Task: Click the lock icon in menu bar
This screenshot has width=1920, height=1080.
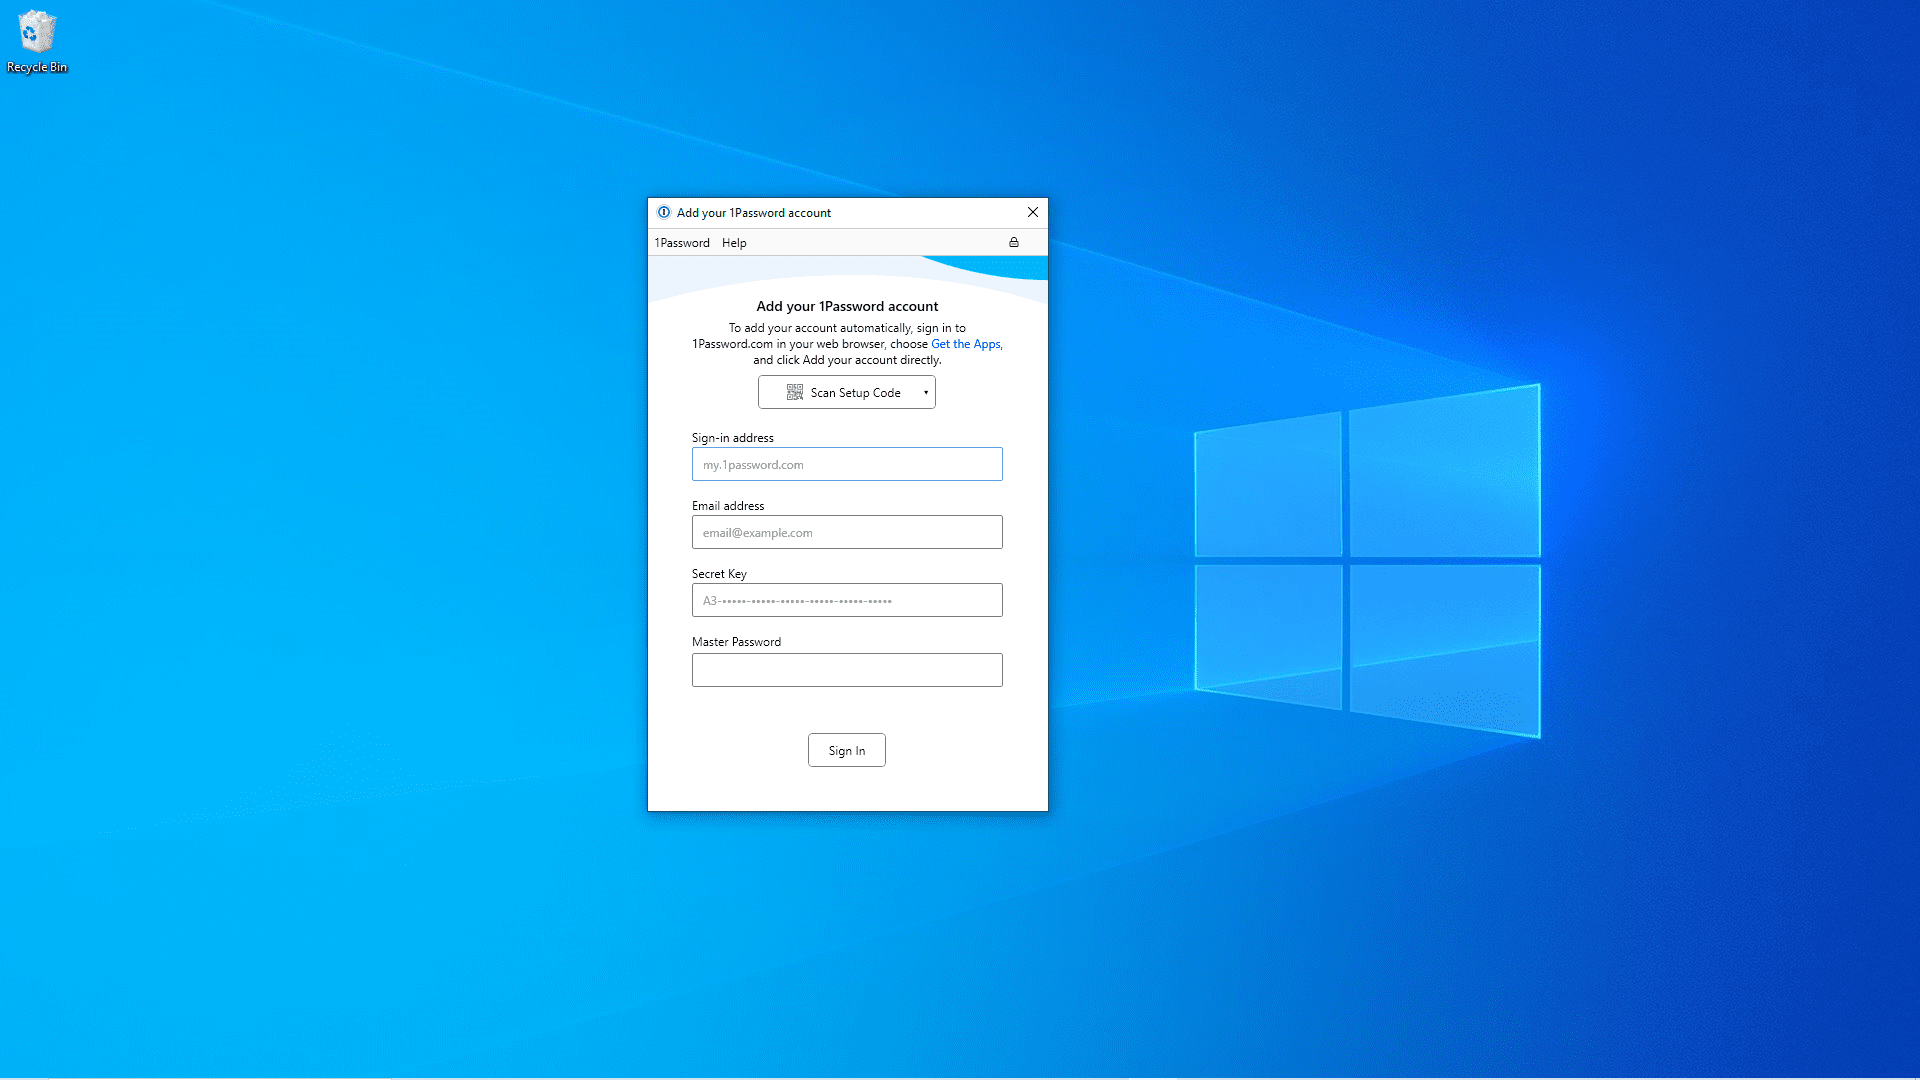Action: click(x=1014, y=242)
